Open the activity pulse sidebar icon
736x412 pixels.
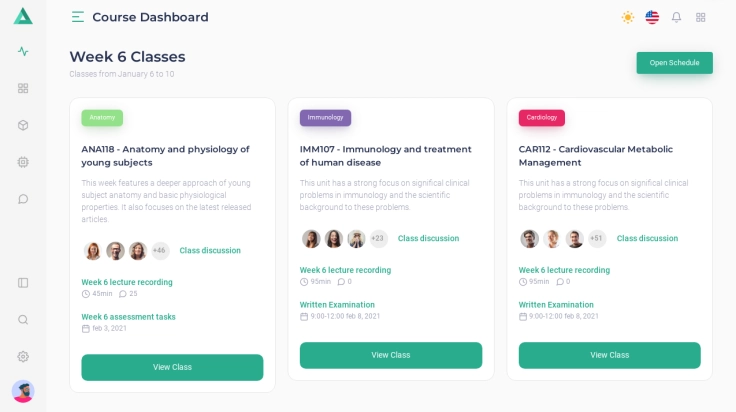(23, 51)
